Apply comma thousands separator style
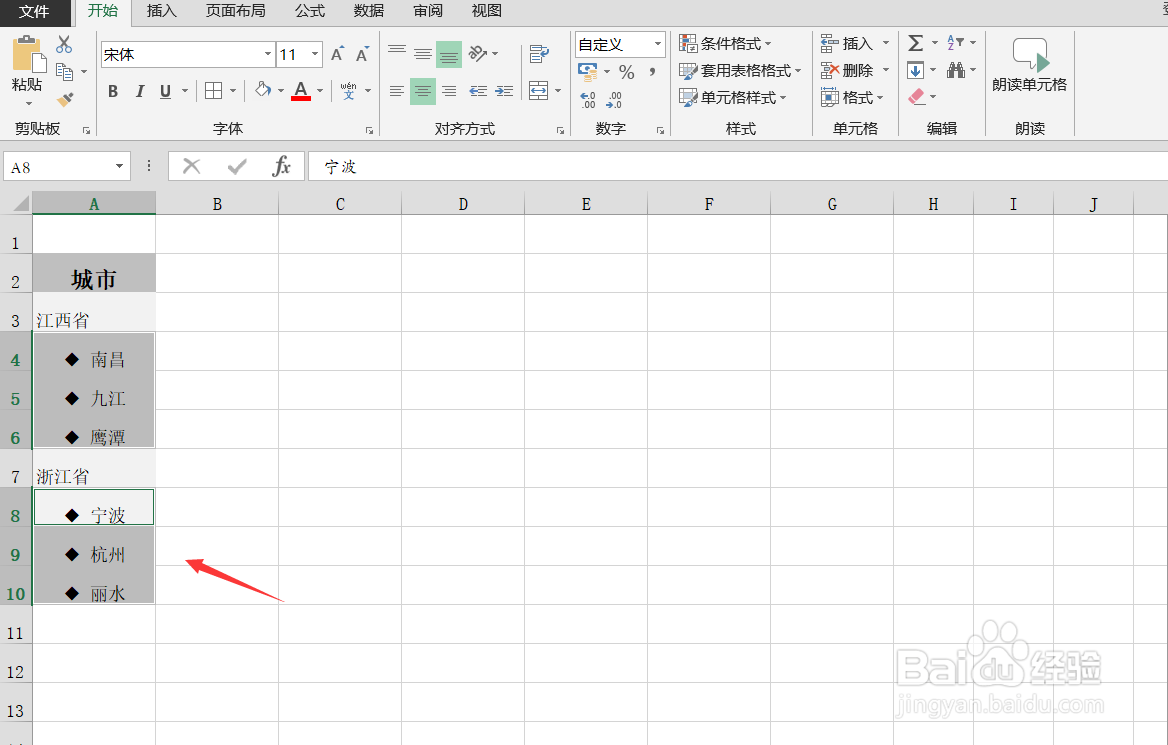Screen dimensions: 1168x745 tap(653, 72)
